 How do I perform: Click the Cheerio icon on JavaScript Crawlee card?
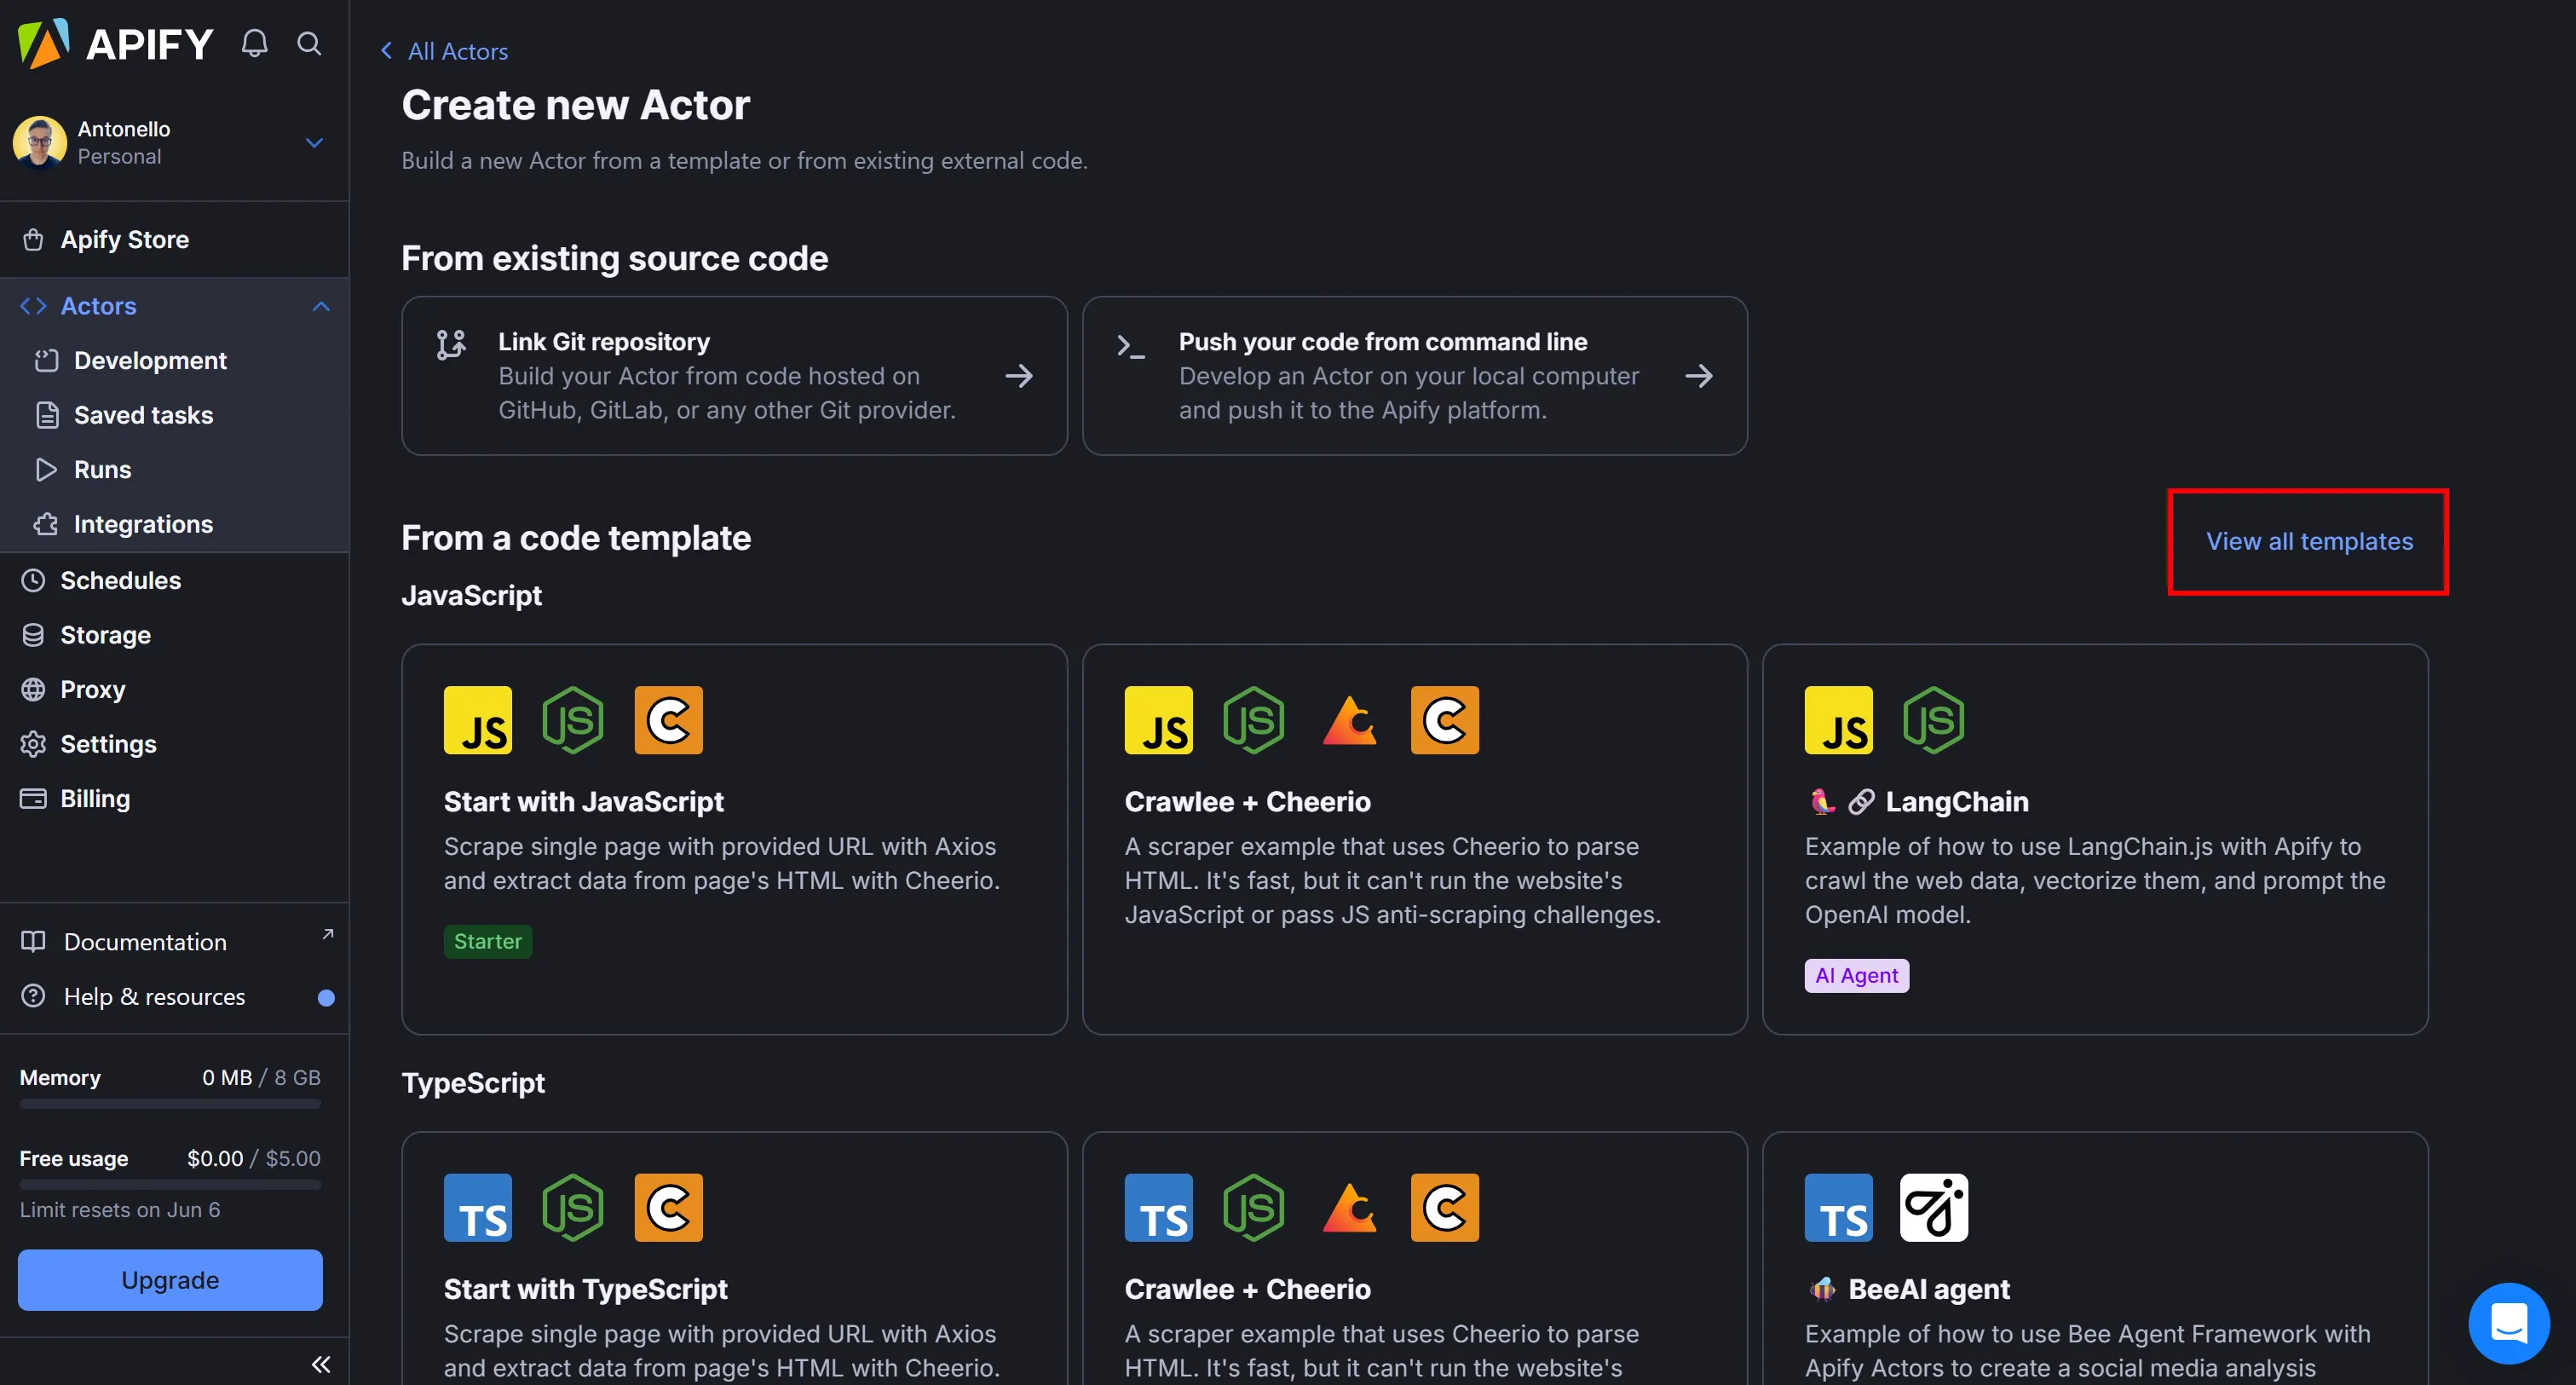pos(1445,720)
